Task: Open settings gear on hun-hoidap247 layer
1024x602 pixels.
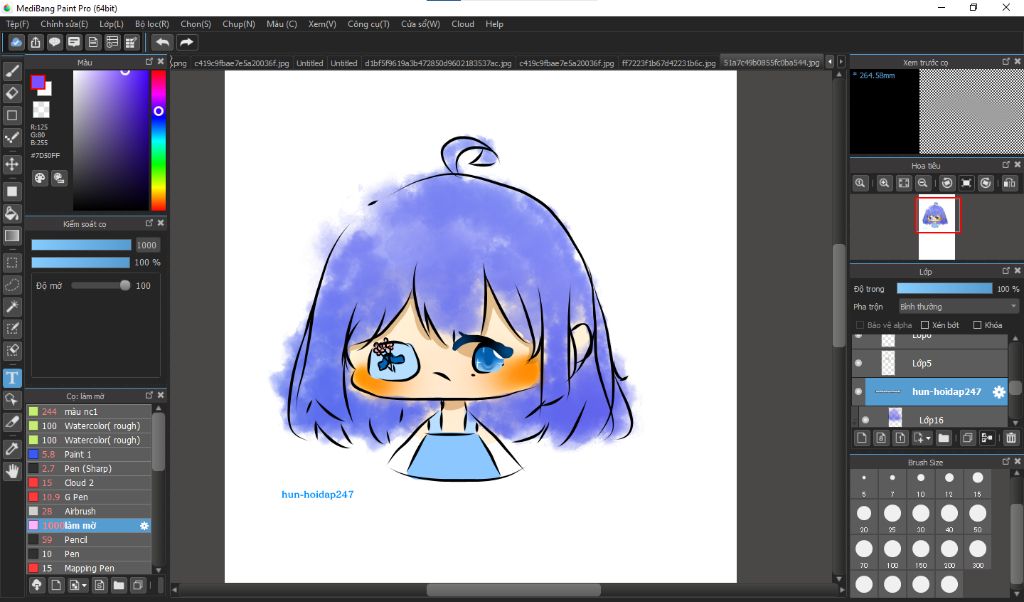Action: coord(999,392)
